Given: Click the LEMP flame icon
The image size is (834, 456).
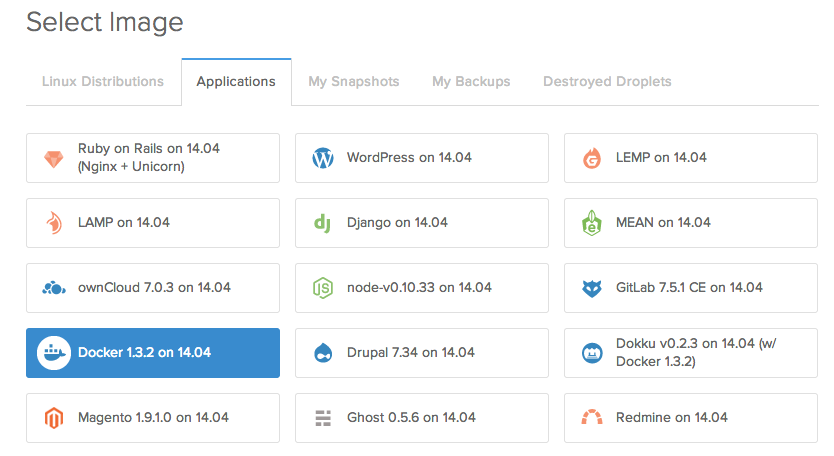Looking at the screenshot, I should [x=592, y=158].
